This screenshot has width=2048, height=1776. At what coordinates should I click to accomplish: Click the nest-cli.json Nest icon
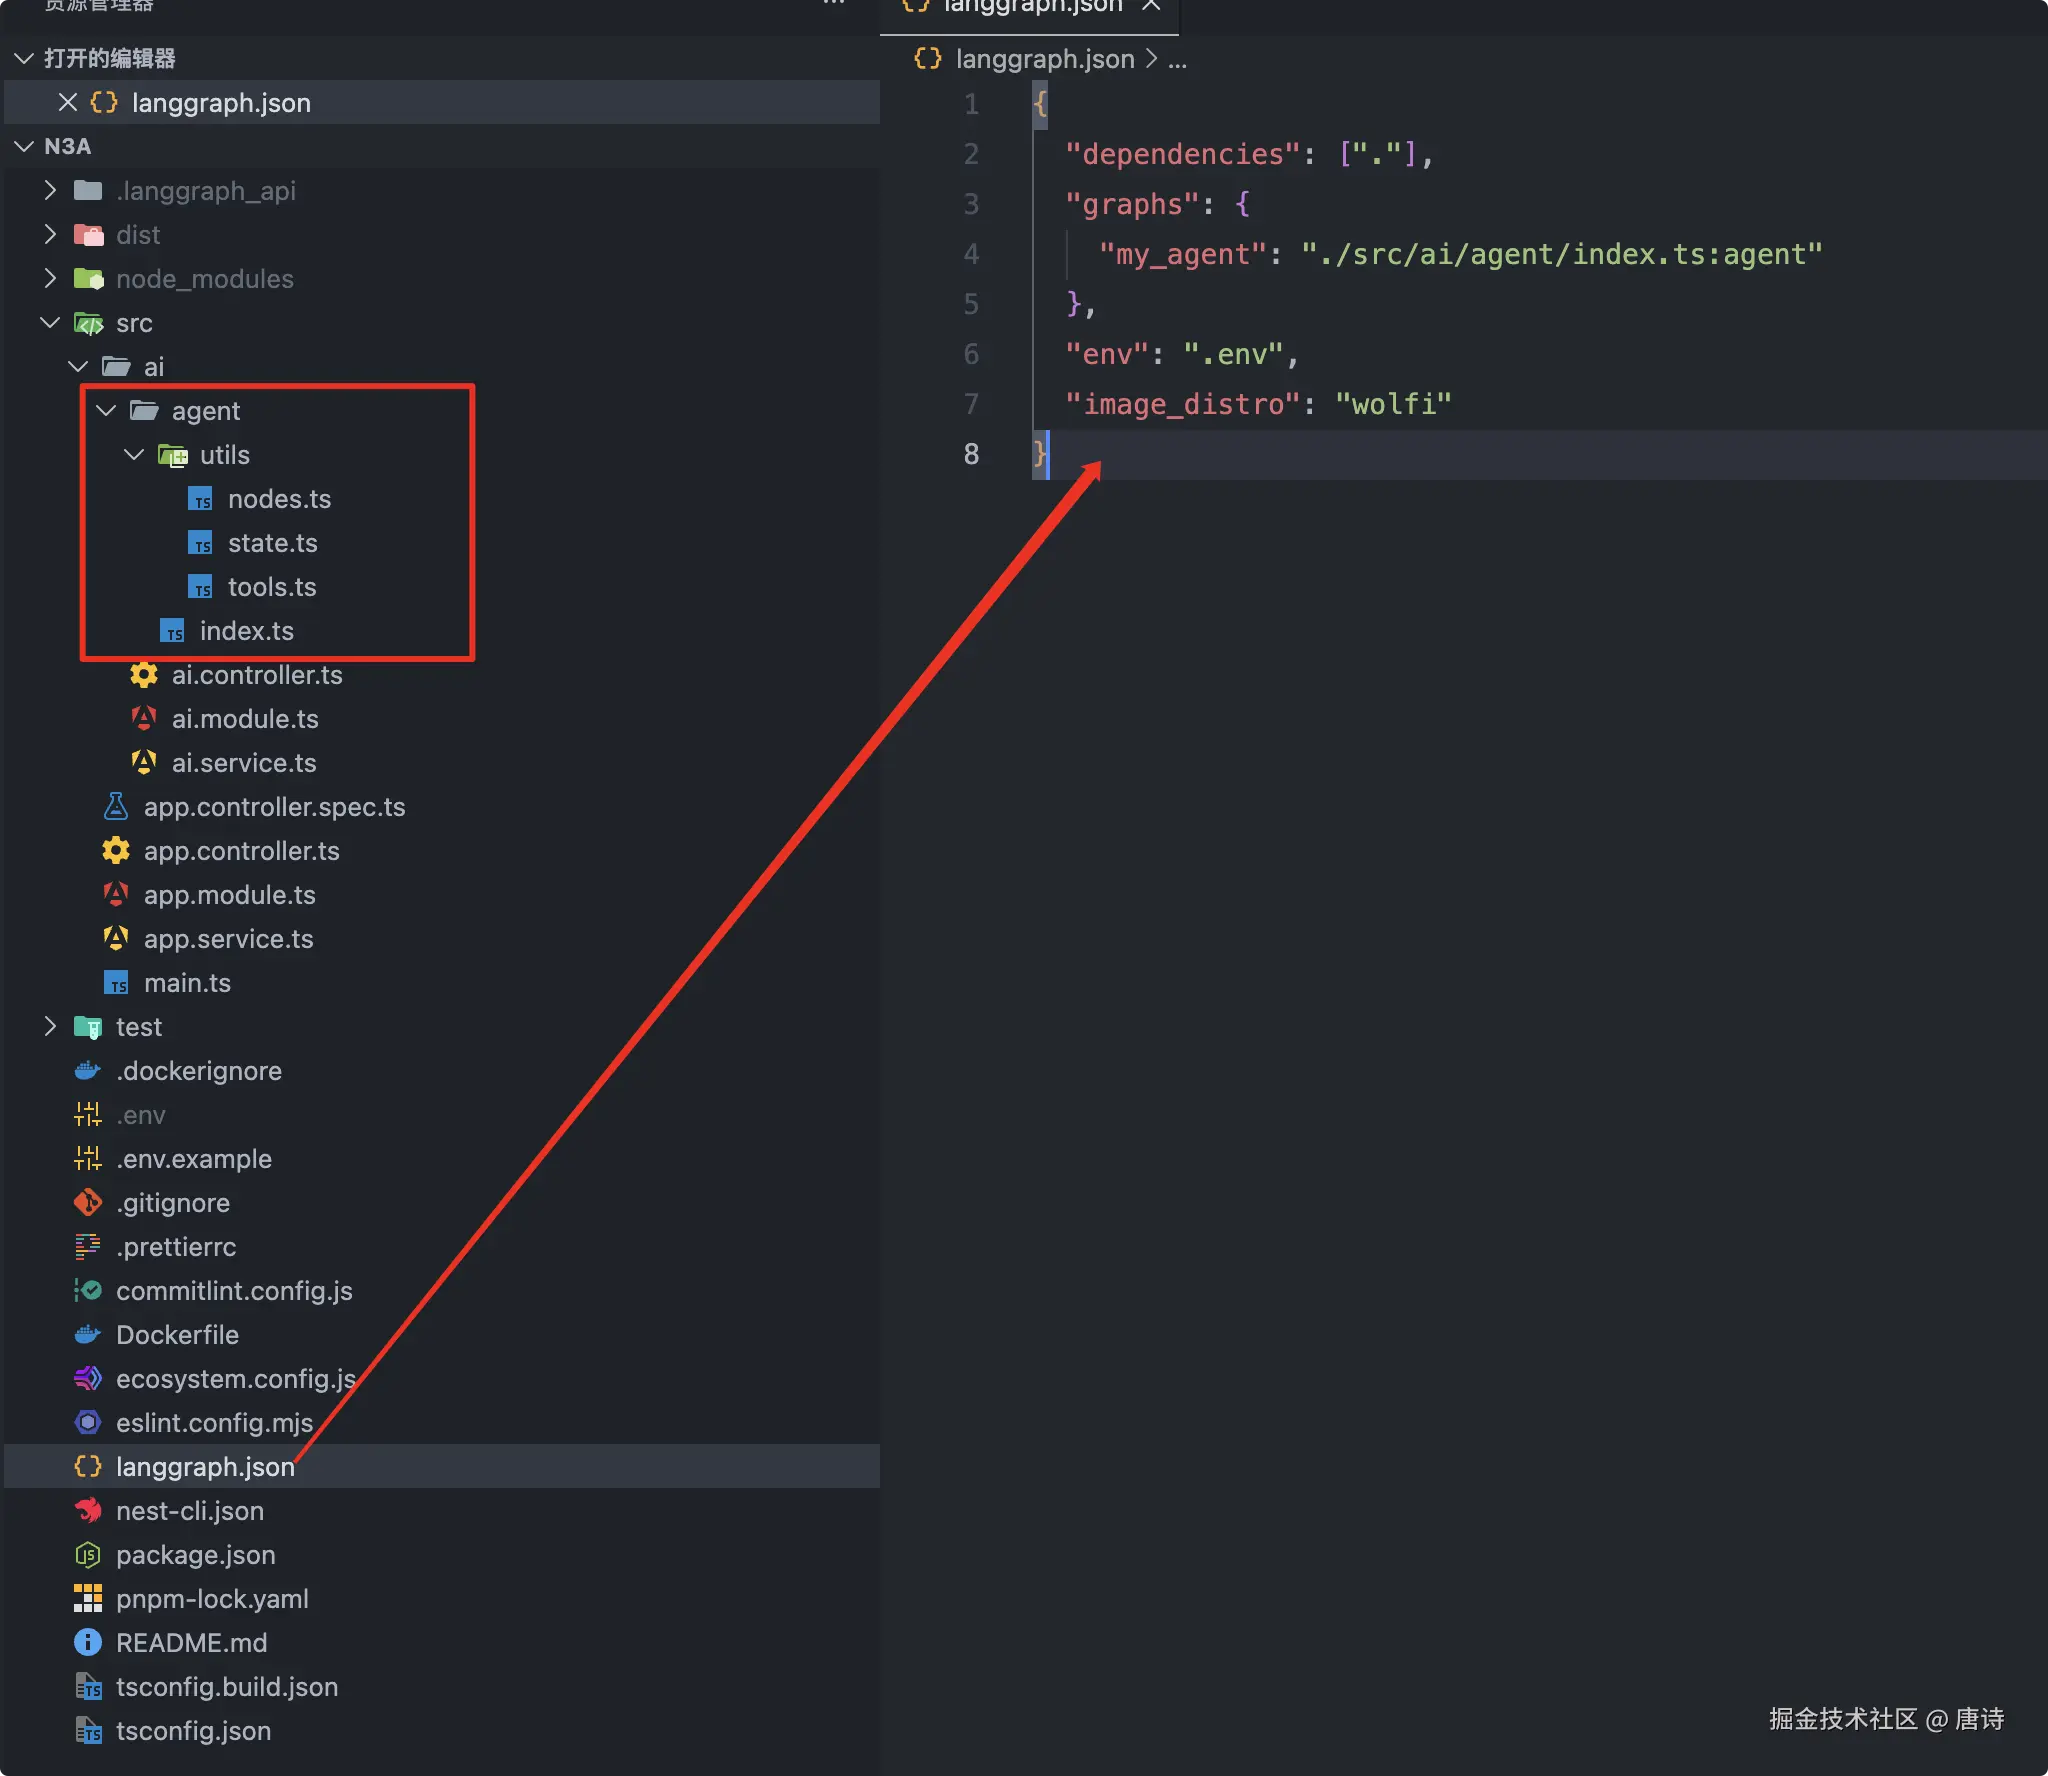pos(88,1511)
